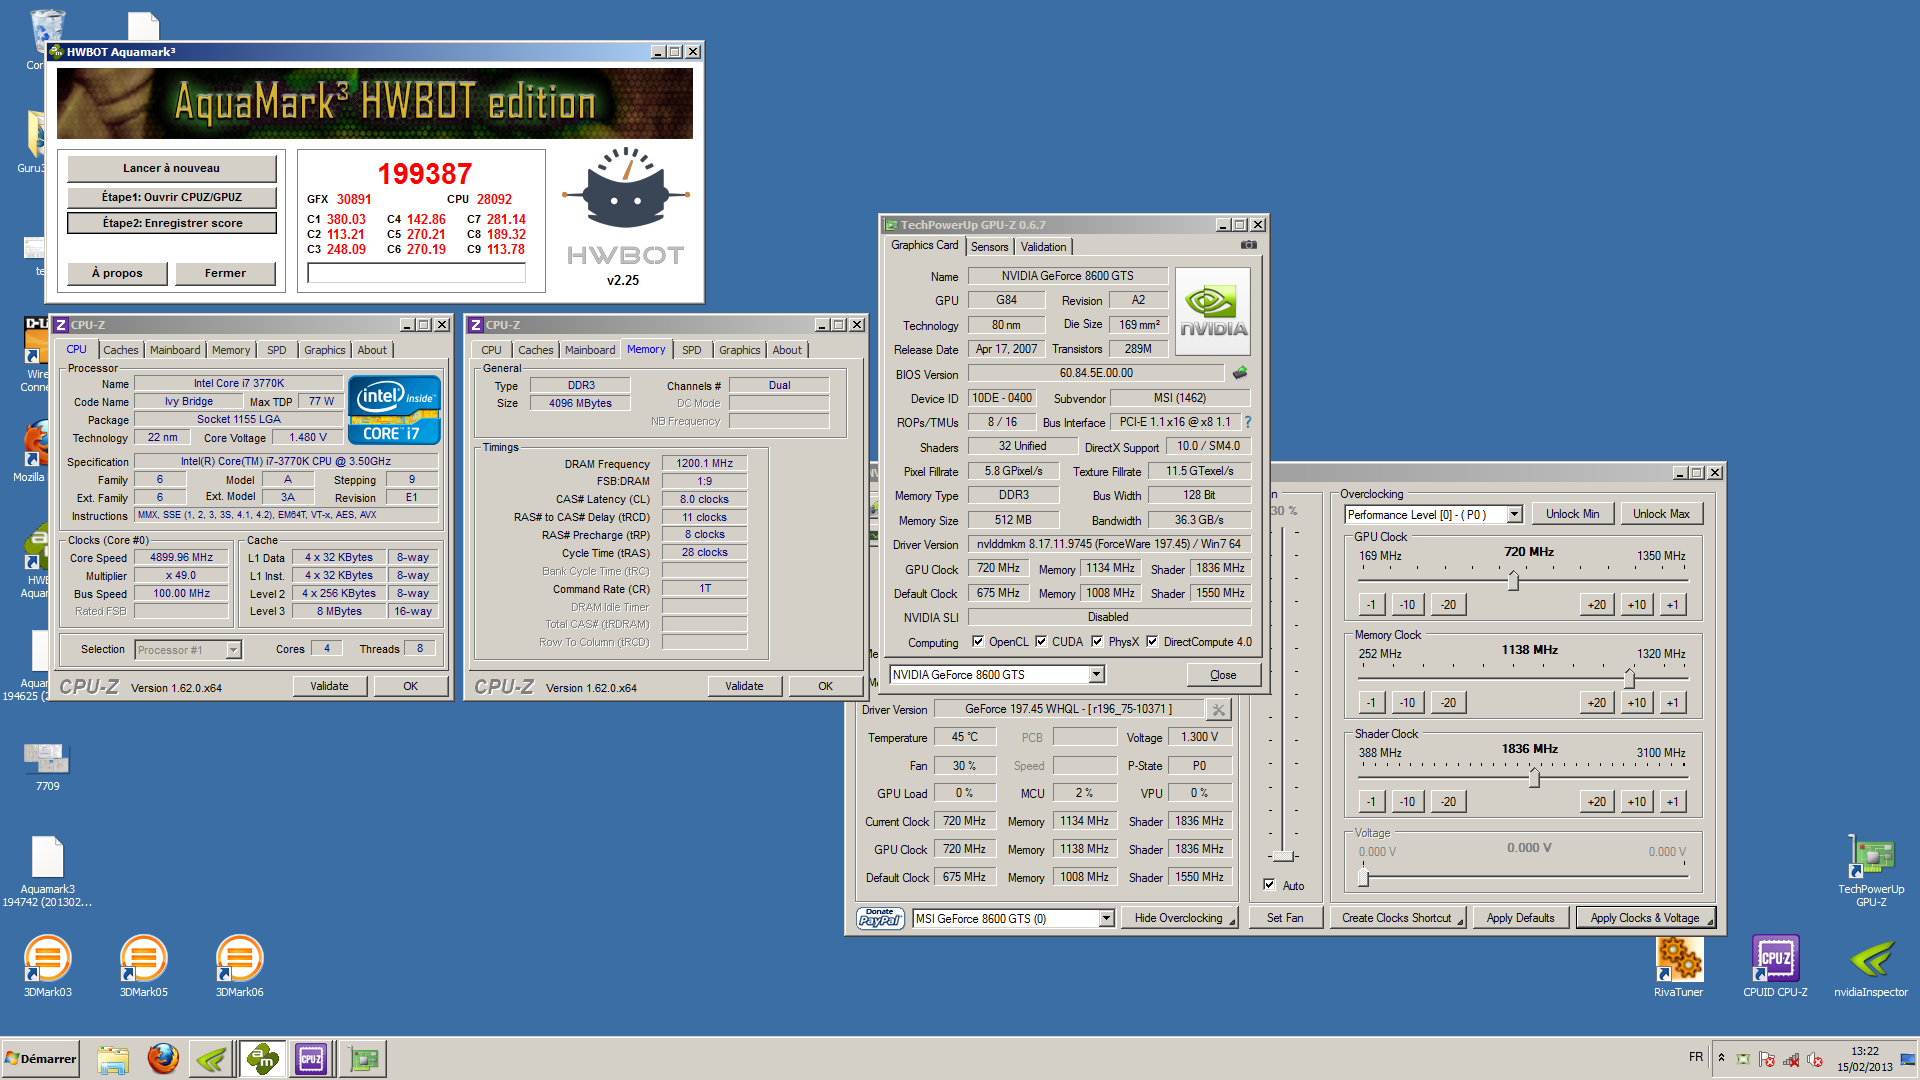Screen dimensions: 1920x1080
Task: Open Firefox from the taskbar
Action: tap(163, 1058)
